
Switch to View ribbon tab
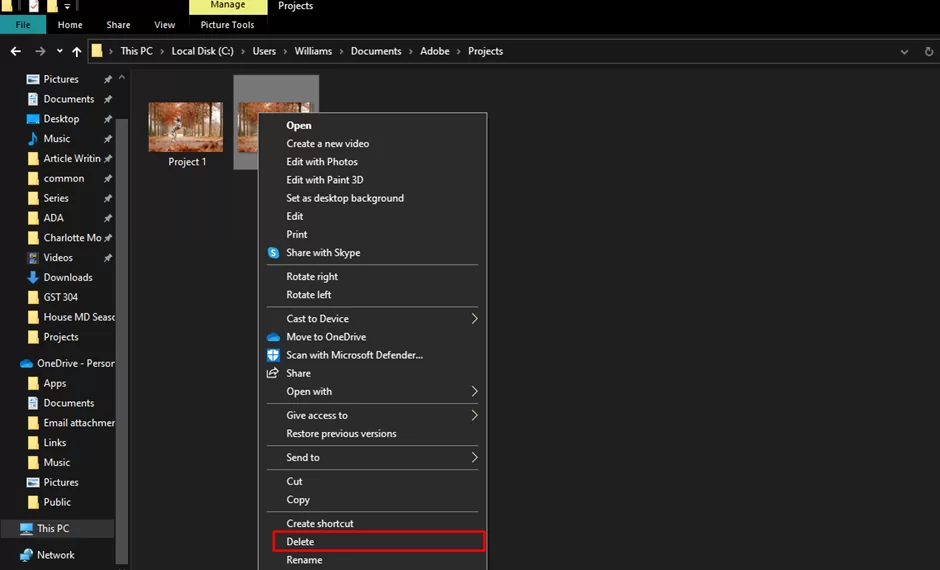point(164,25)
